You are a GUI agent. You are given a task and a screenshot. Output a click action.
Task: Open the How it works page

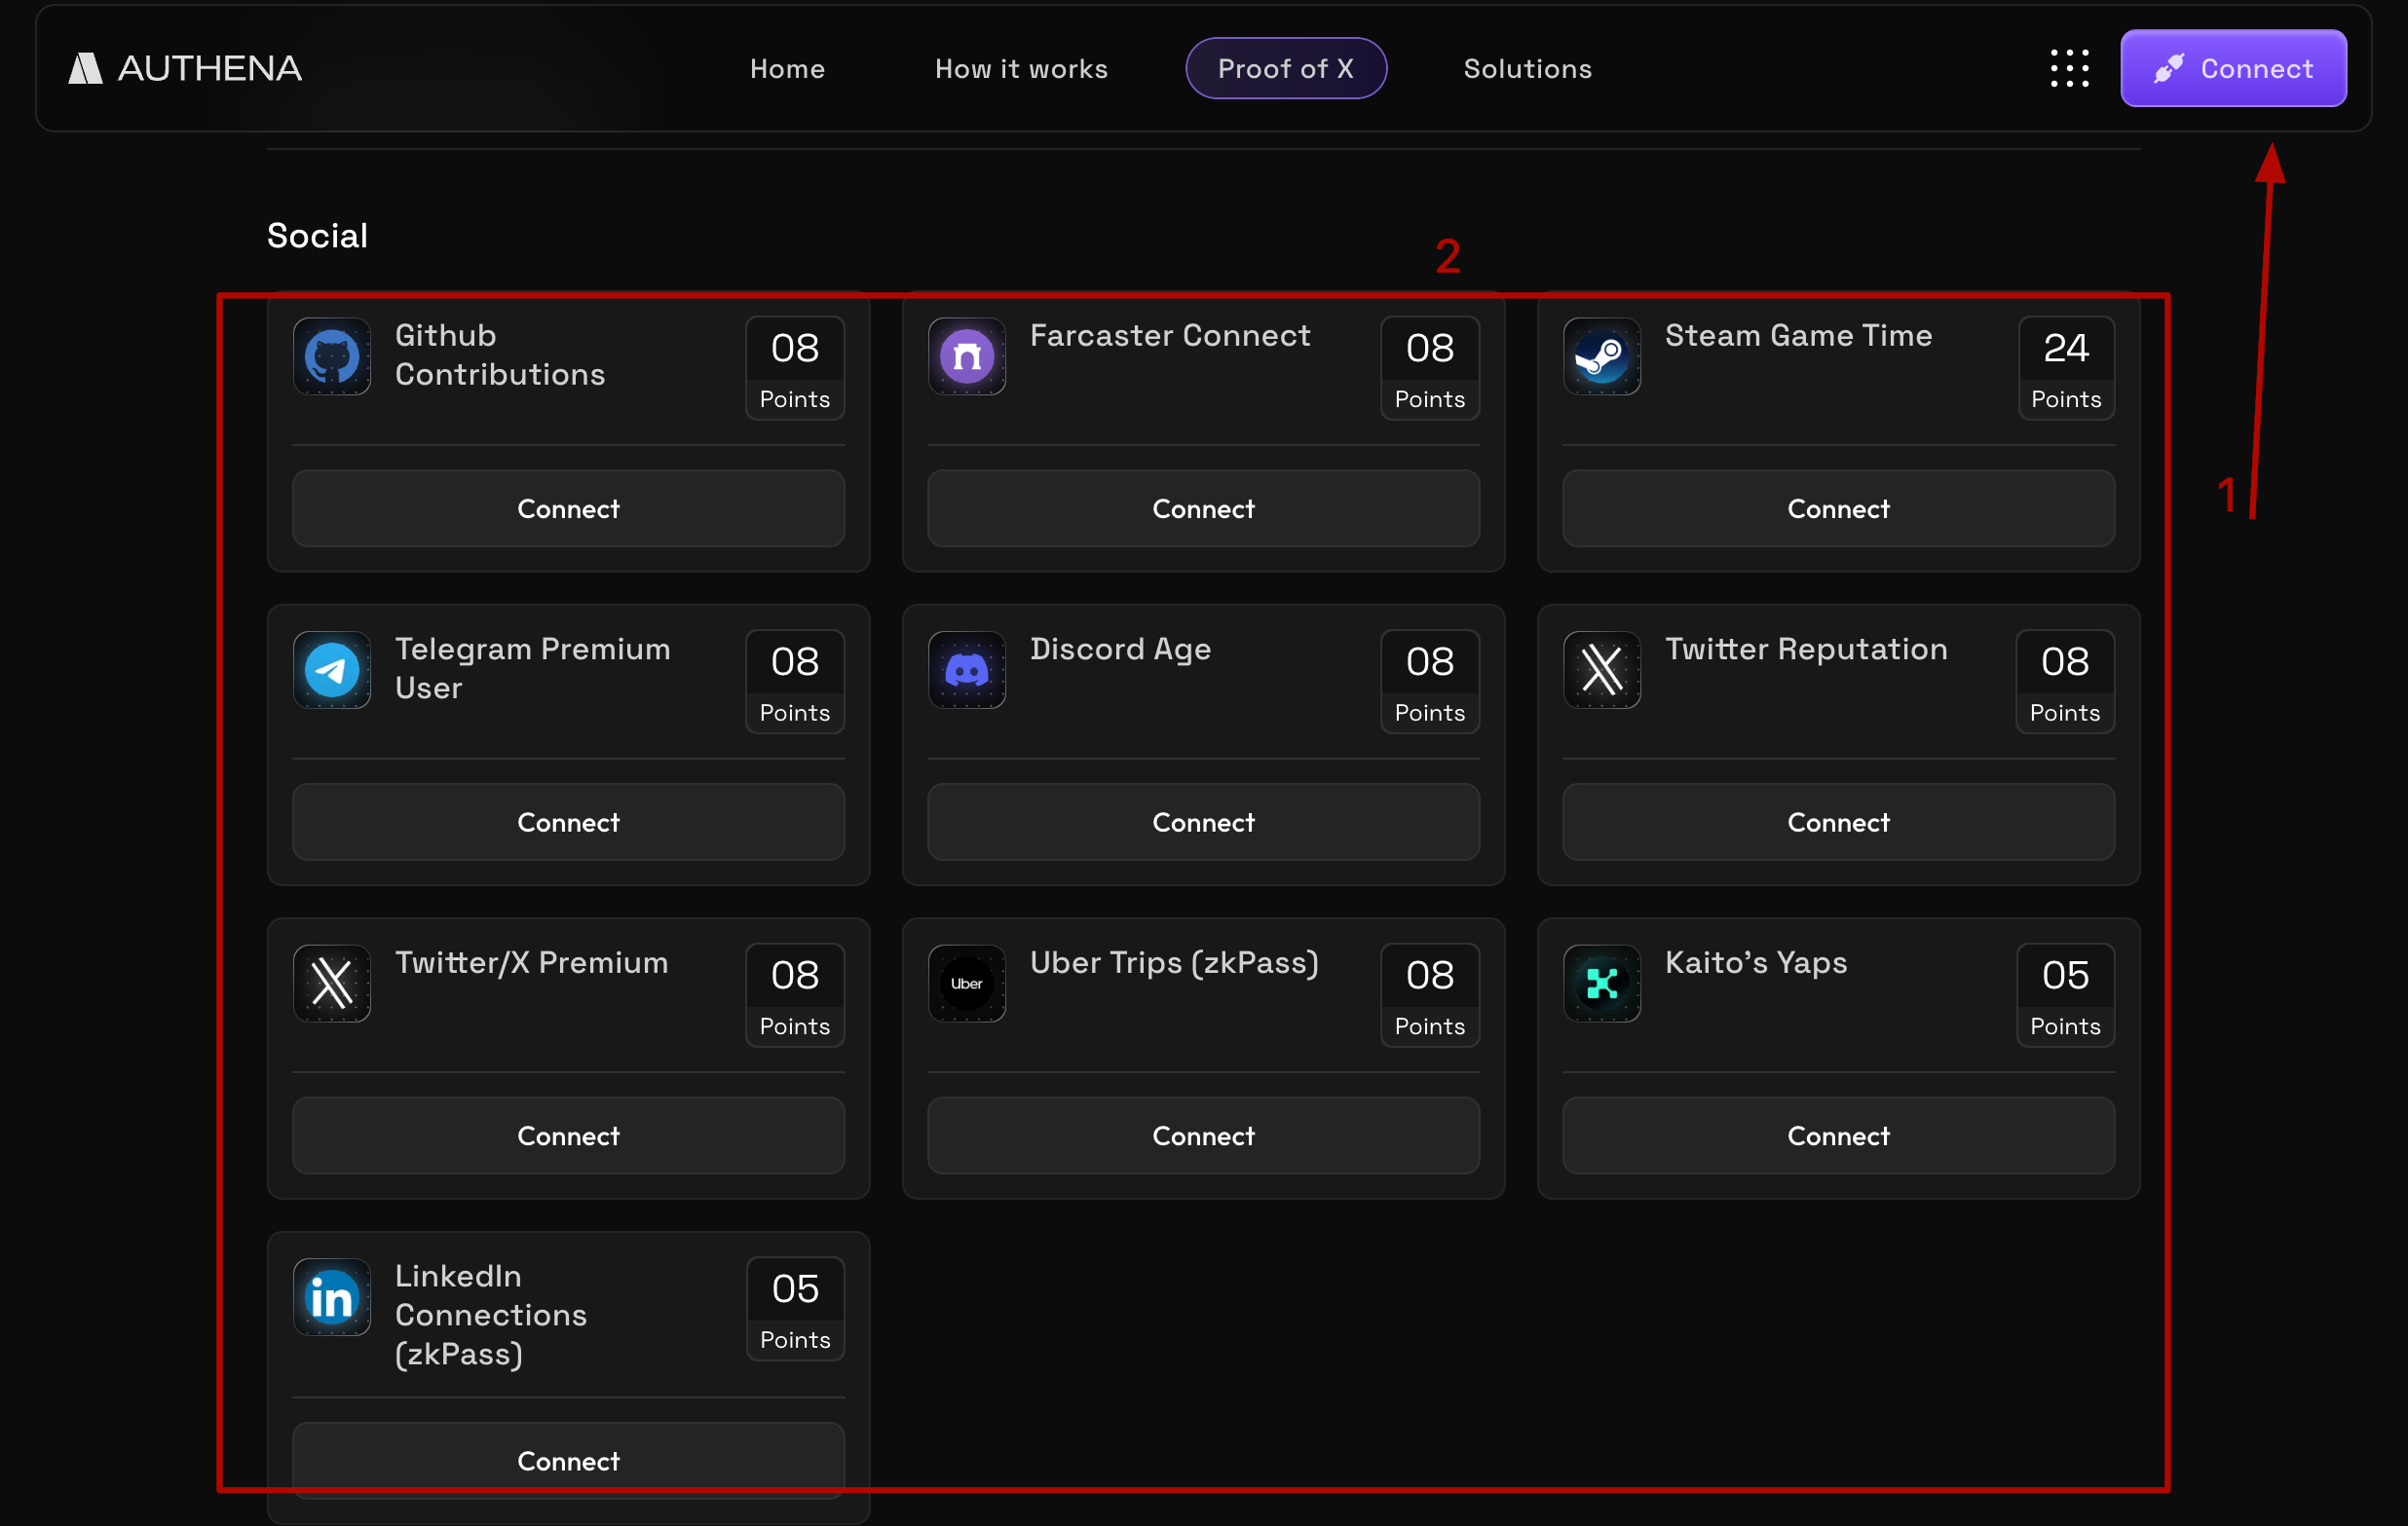pos(1021,68)
